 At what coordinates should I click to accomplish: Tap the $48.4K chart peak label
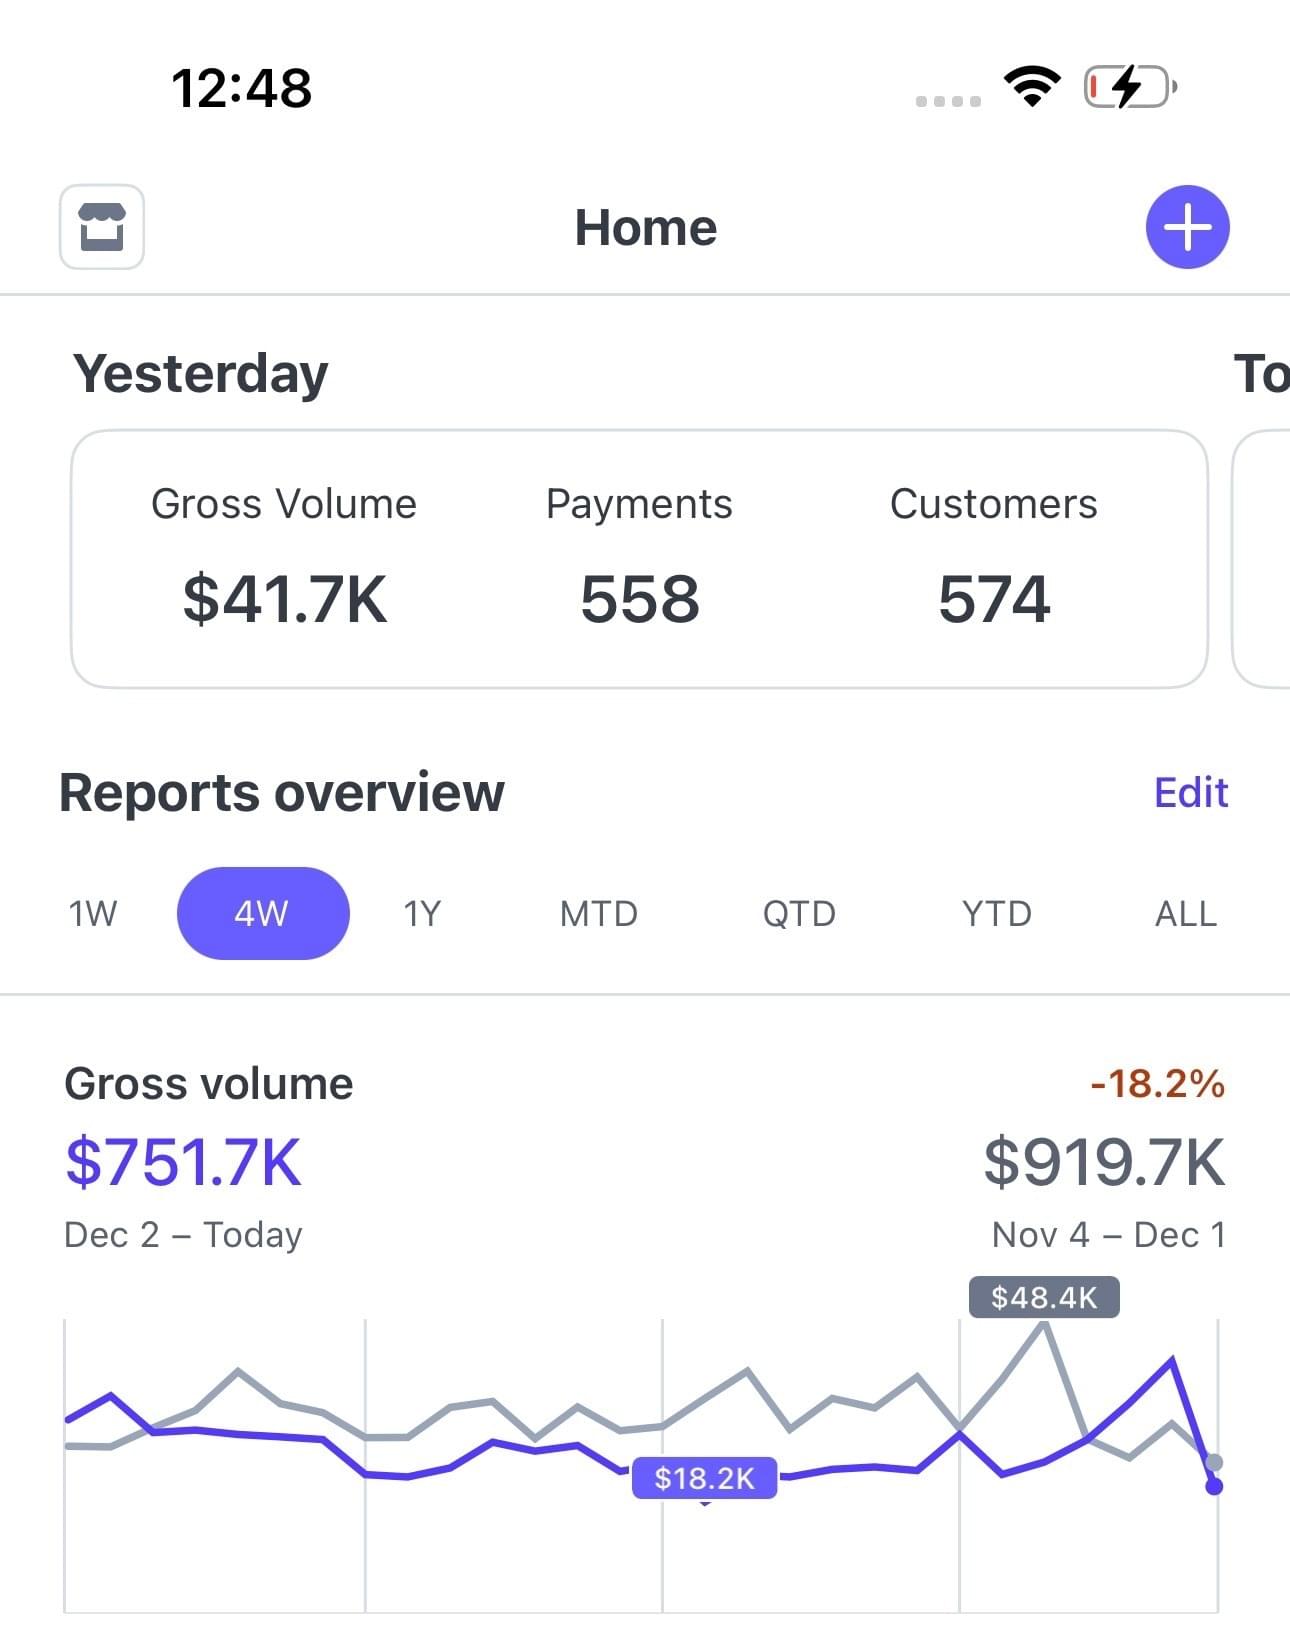click(1043, 1297)
